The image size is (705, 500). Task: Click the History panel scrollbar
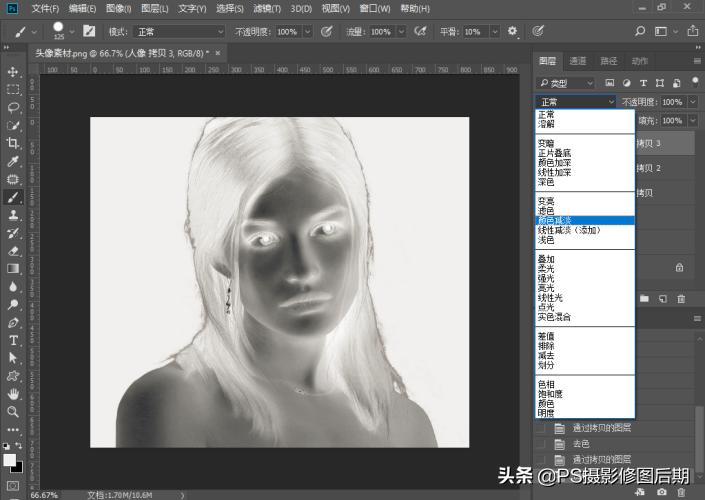click(699, 441)
